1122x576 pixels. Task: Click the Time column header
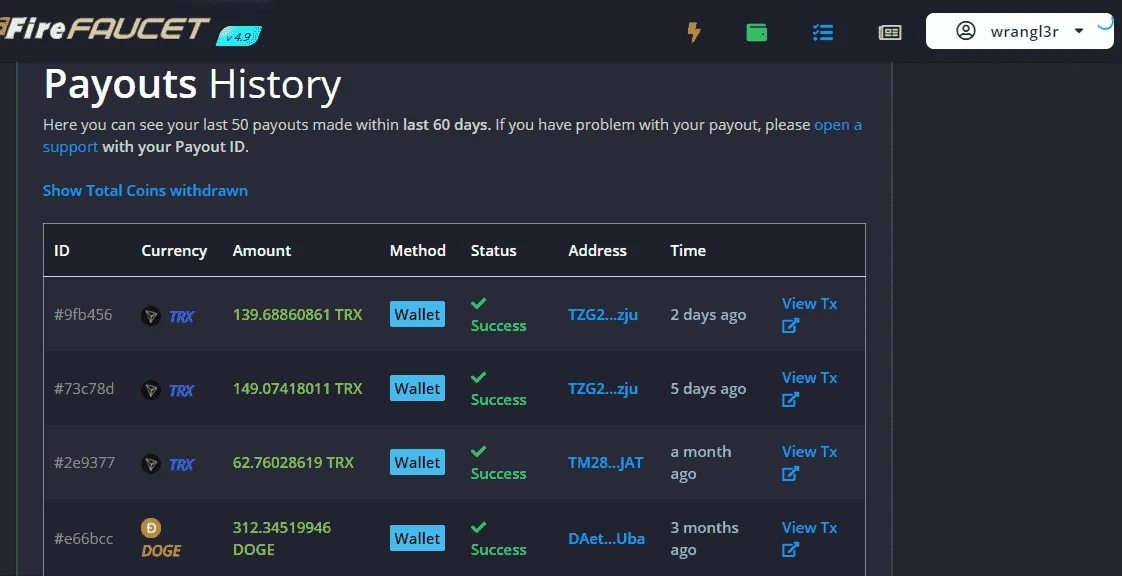click(x=688, y=250)
